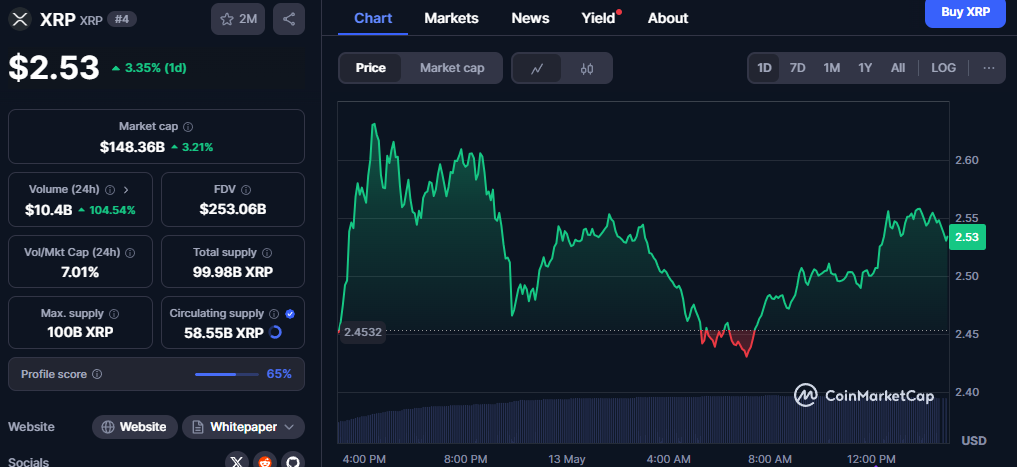Click Volume (24h) info icon
The image size is (1017, 467).
click(x=110, y=190)
